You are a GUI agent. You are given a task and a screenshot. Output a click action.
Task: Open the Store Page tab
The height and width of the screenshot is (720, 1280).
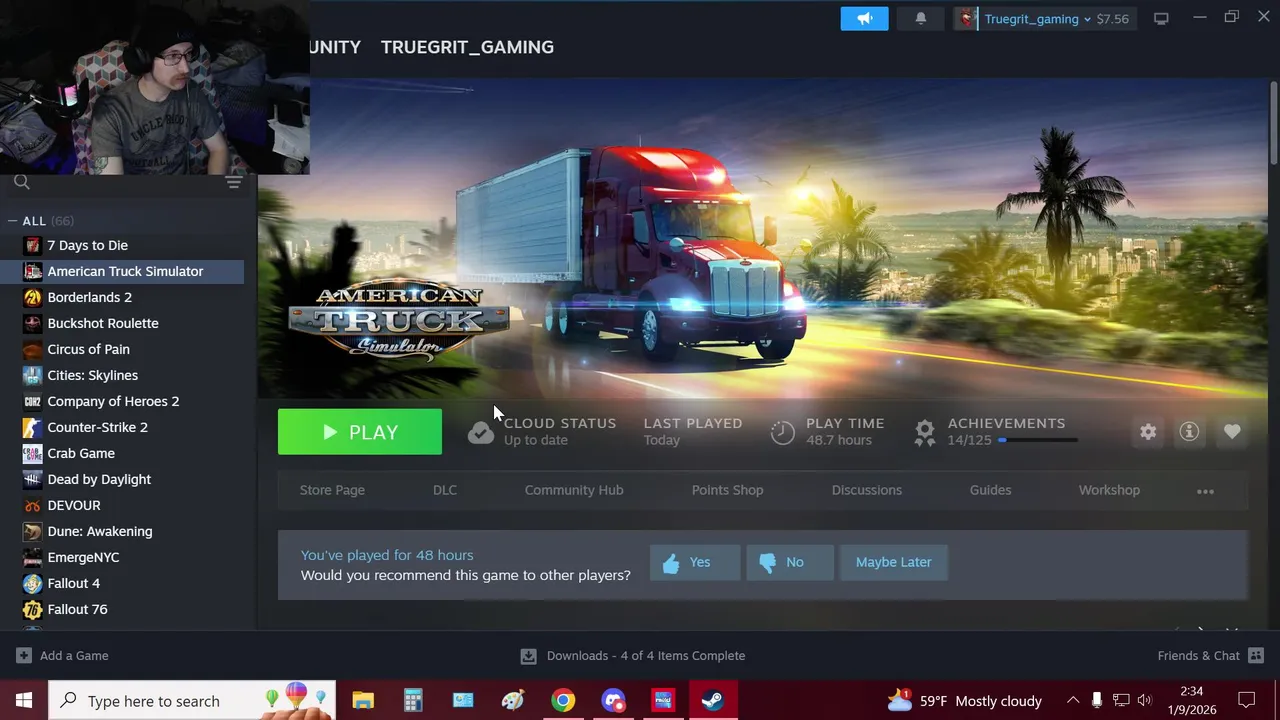pos(332,490)
